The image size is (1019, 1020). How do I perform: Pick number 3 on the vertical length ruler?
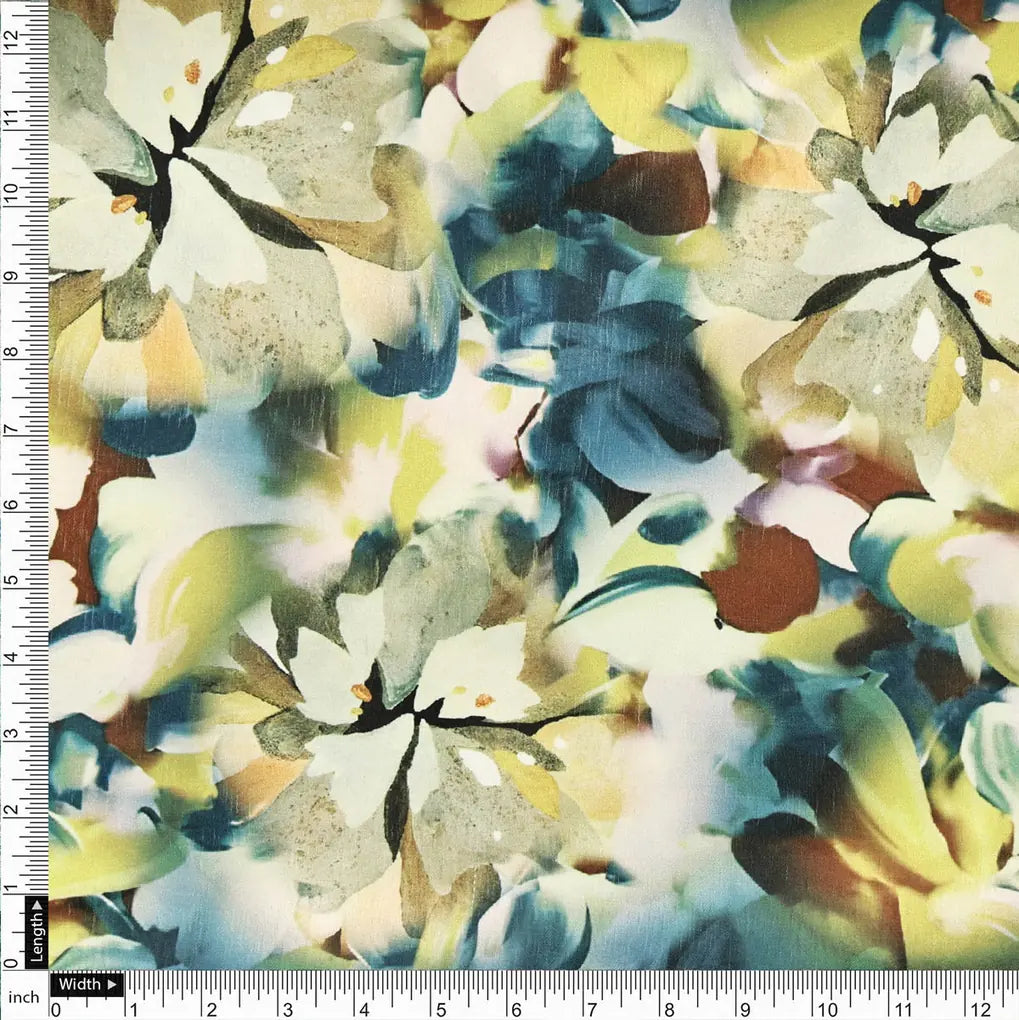coord(11,733)
